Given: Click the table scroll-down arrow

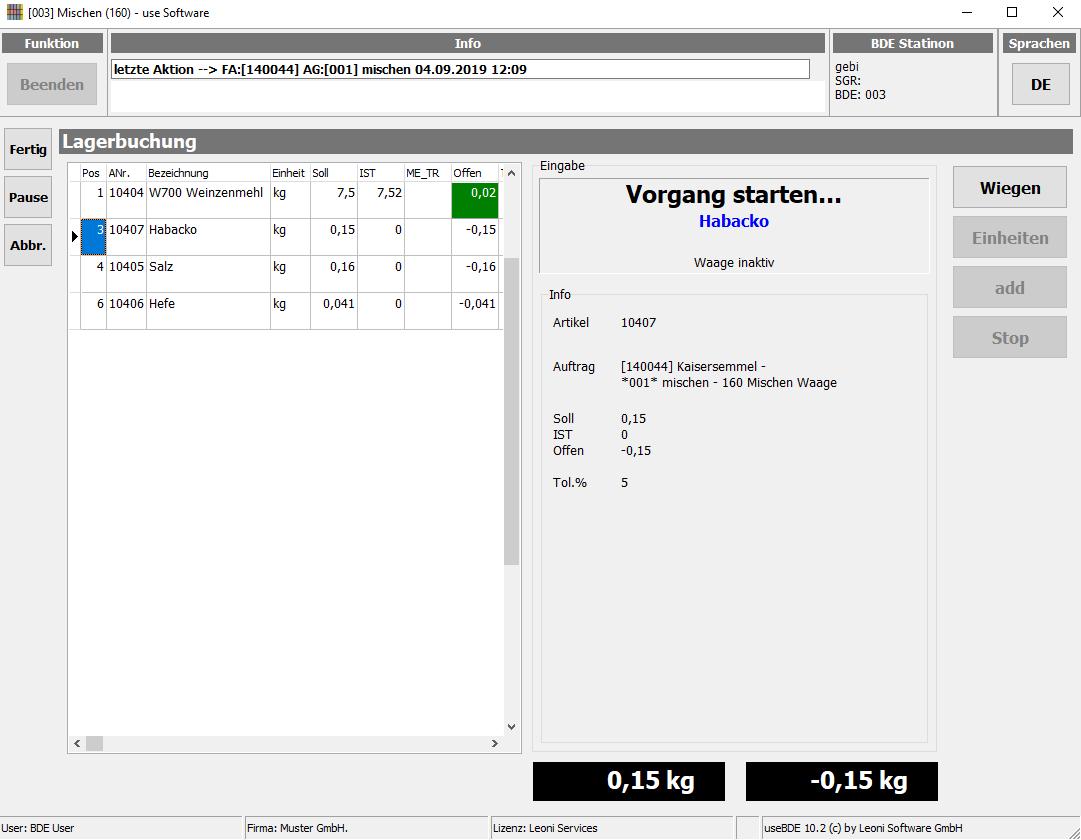Looking at the screenshot, I should click(512, 727).
